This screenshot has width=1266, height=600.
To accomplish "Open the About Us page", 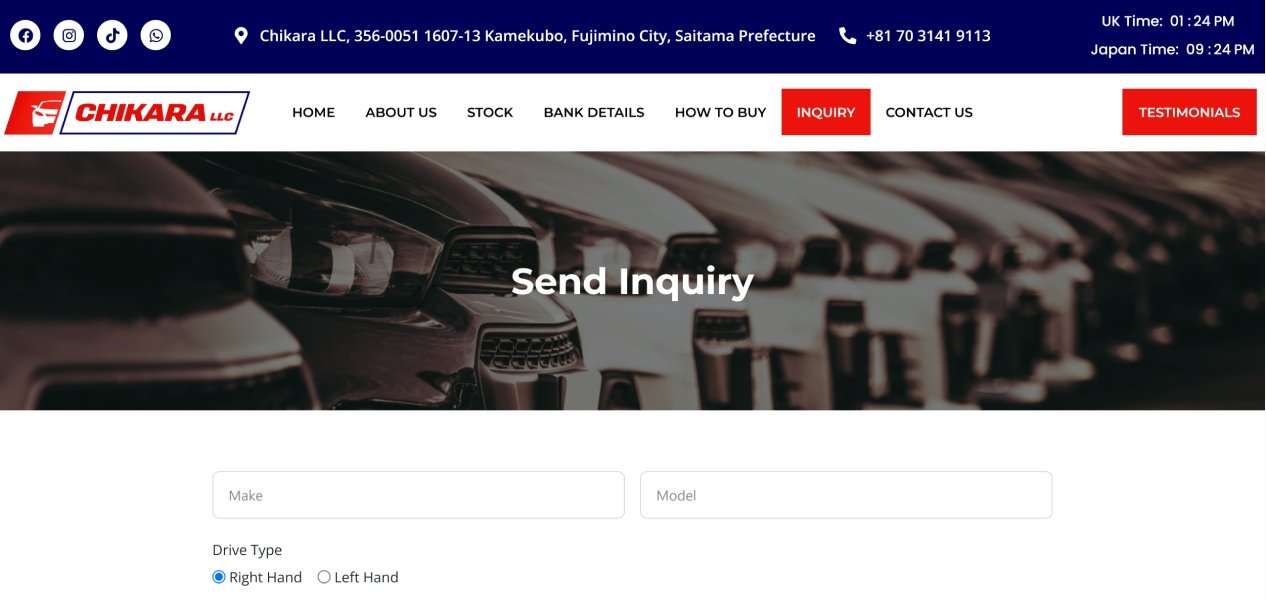I will coord(401,112).
